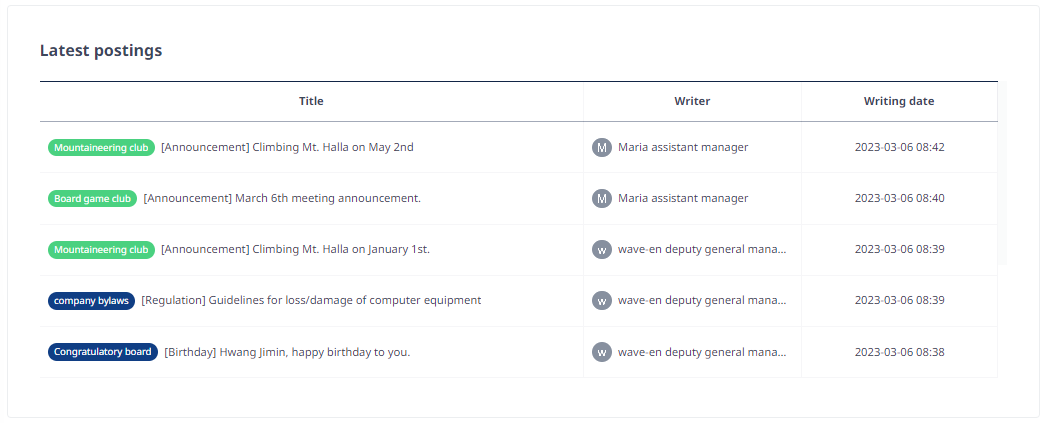This screenshot has width=1045, height=423.
Task: Select Mountaineering club tag on May 2nd post
Action: [101, 147]
